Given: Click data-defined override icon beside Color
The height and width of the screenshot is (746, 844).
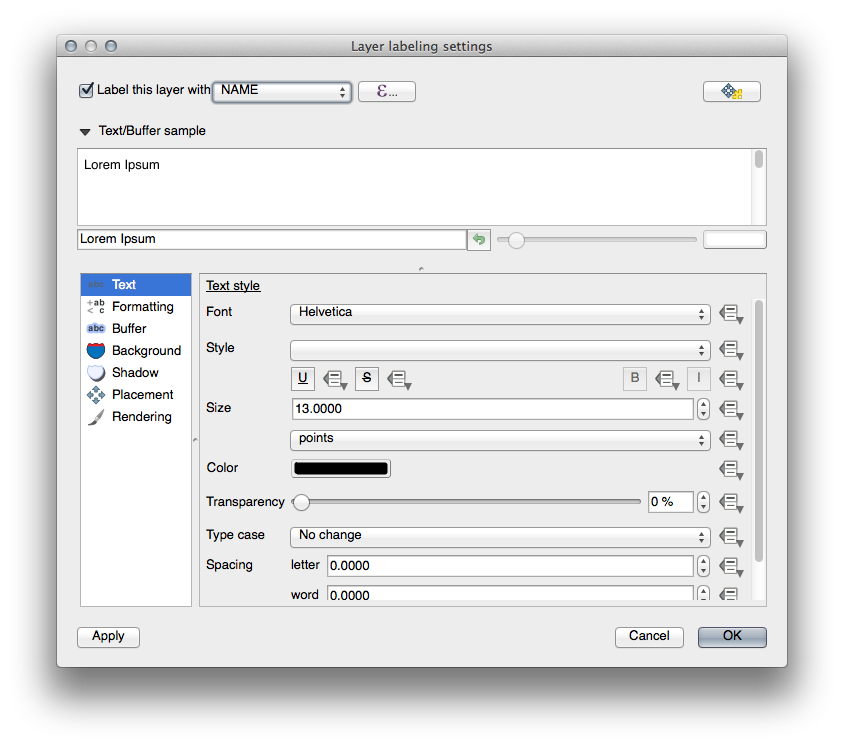Looking at the screenshot, I should coord(731,469).
